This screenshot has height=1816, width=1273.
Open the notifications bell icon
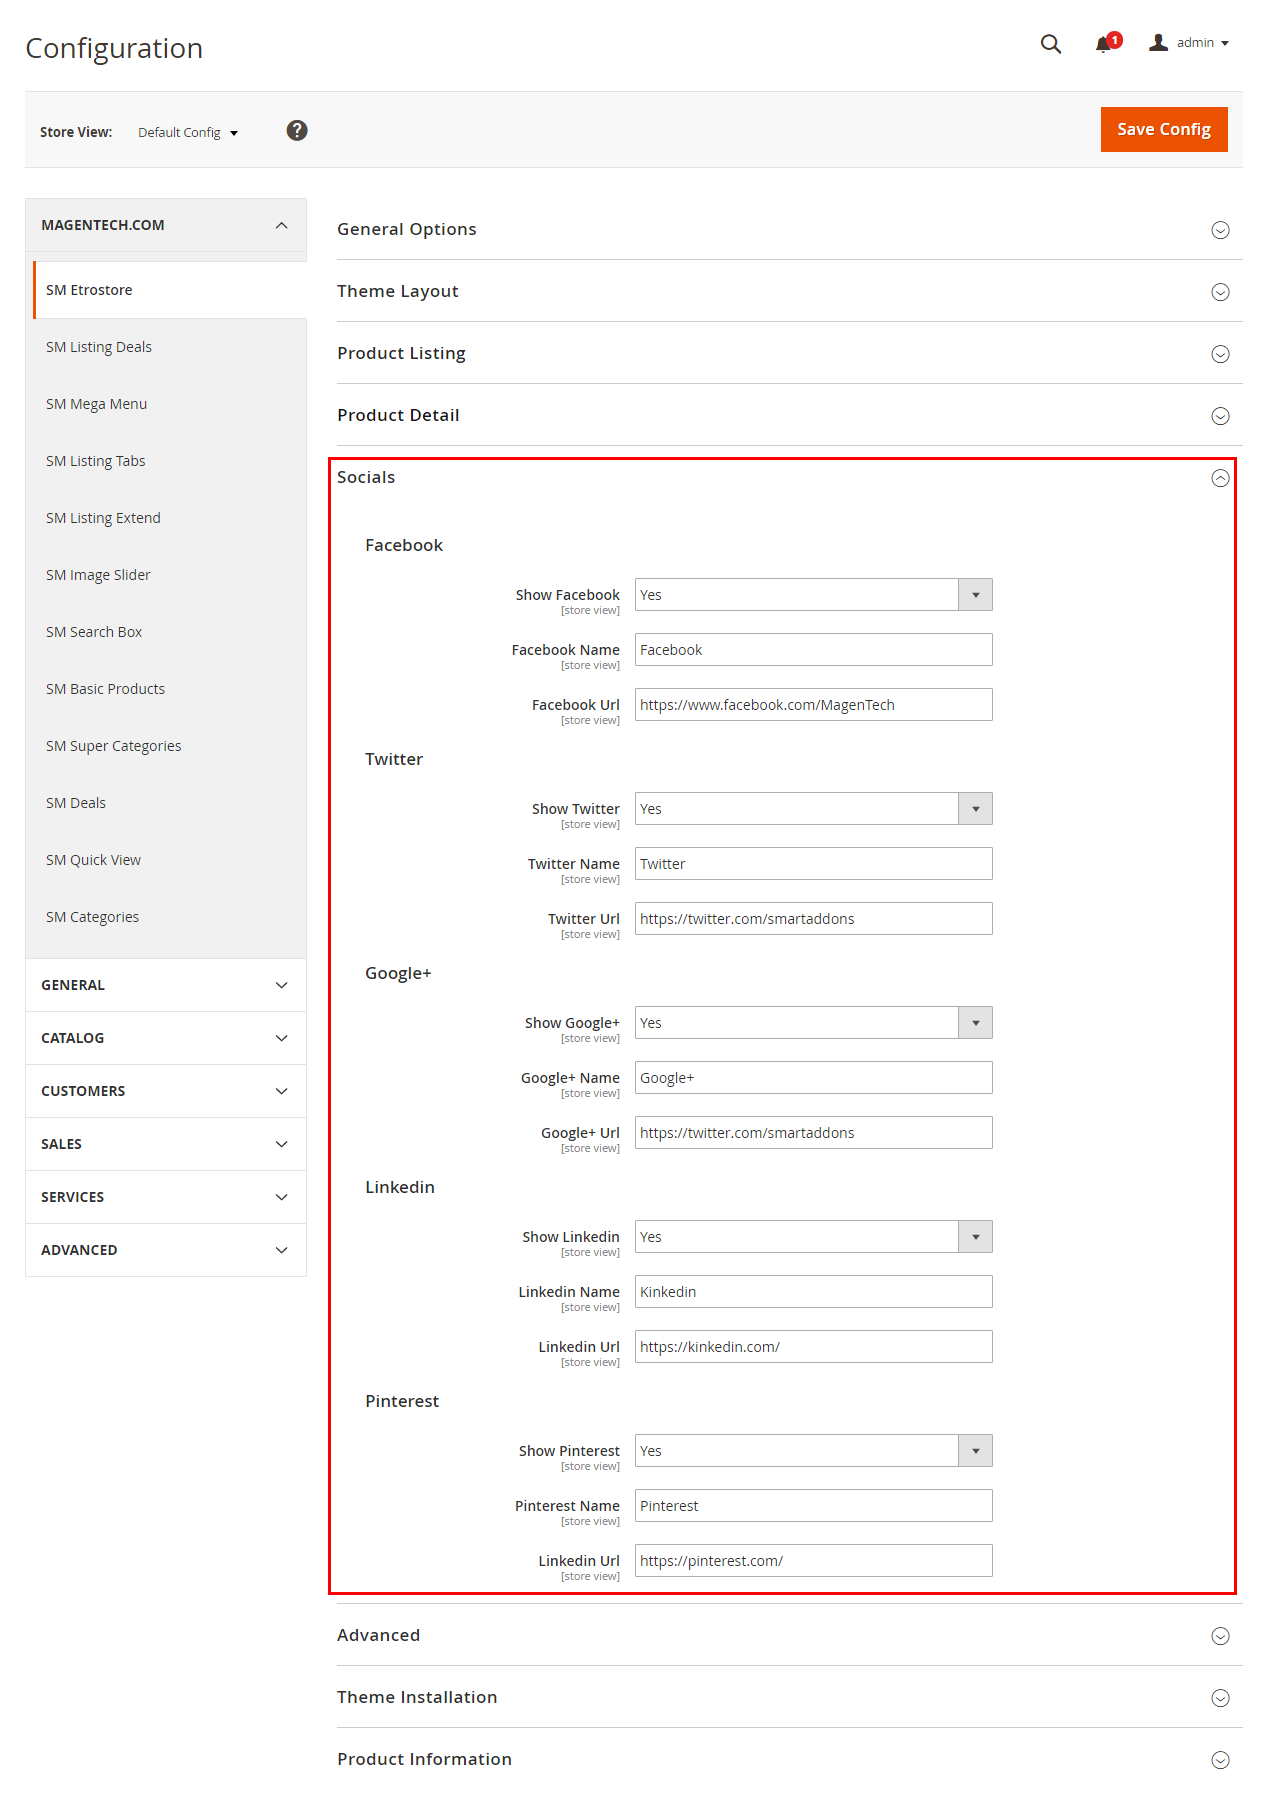1104,44
